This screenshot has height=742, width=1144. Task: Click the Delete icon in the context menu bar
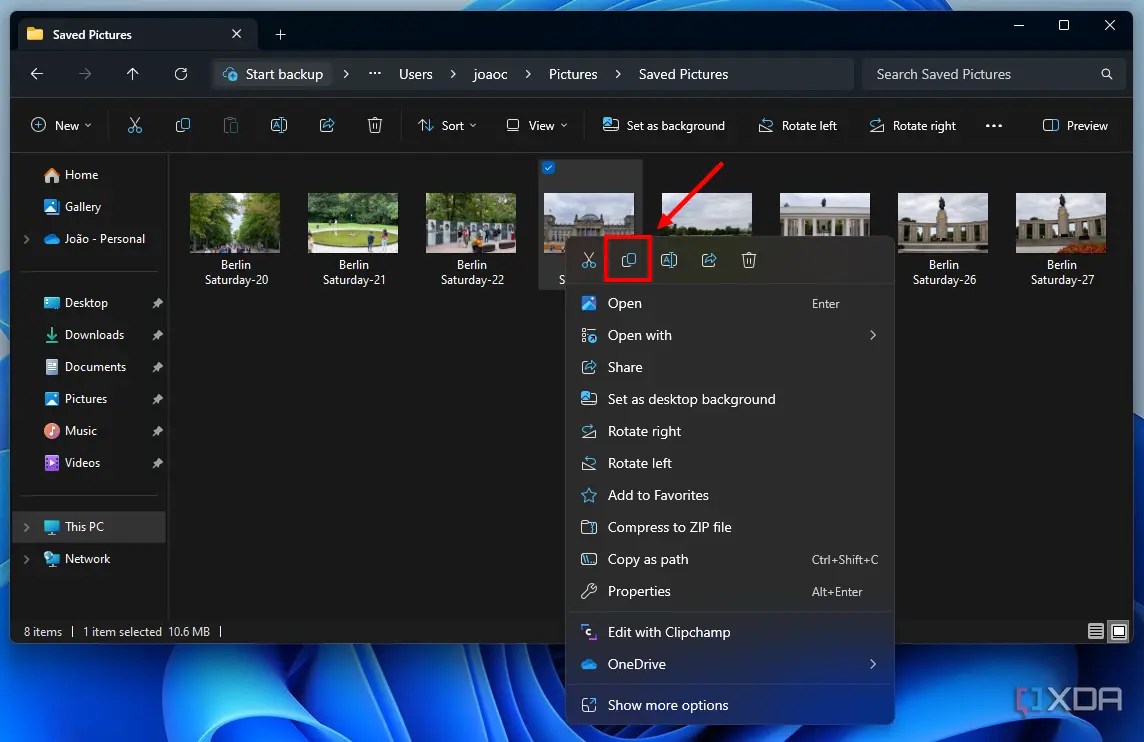[x=749, y=260]
